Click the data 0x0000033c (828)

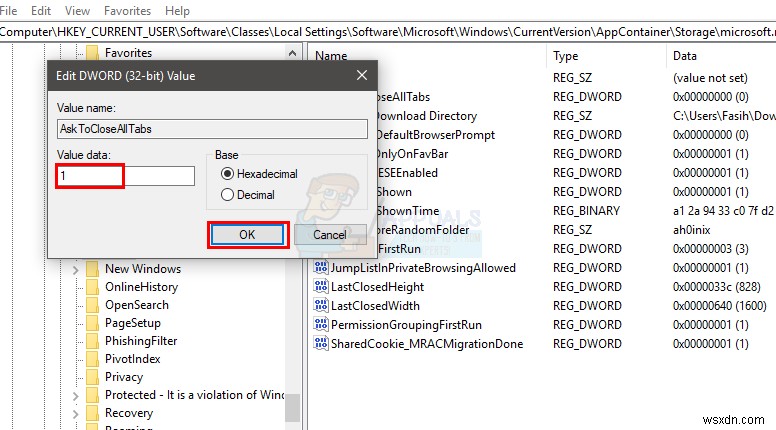(x=717, y=287)
